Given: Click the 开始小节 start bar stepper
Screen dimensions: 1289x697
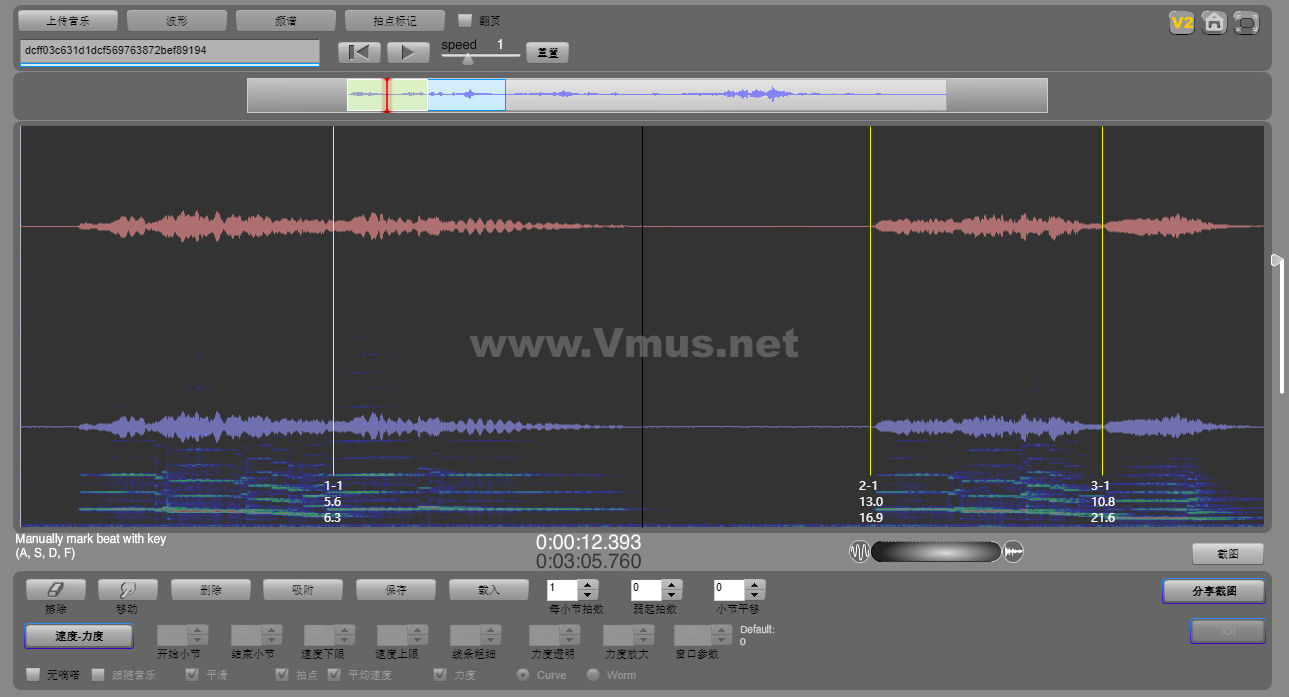Looking at the screenshot, I should click(x=183, y=635).
